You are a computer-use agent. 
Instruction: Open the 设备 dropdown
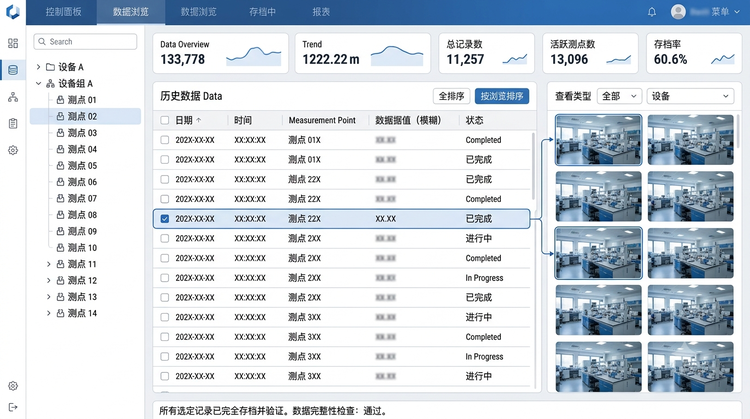click(690, 96)
